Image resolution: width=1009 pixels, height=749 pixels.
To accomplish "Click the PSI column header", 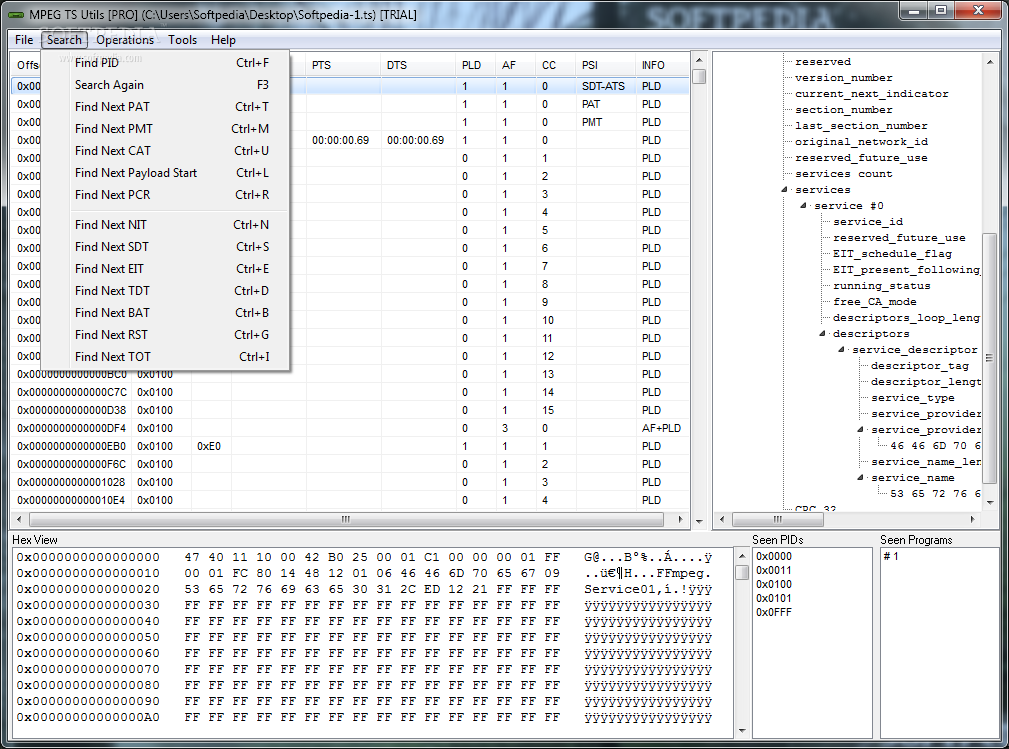I will (606, 65).
